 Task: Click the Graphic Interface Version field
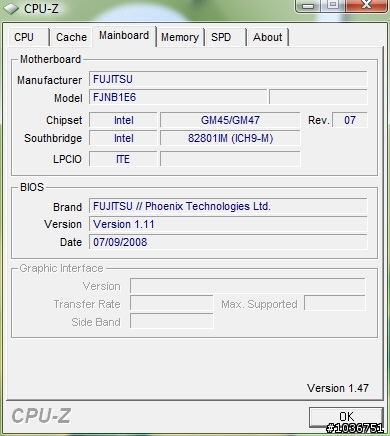point(248,286)
